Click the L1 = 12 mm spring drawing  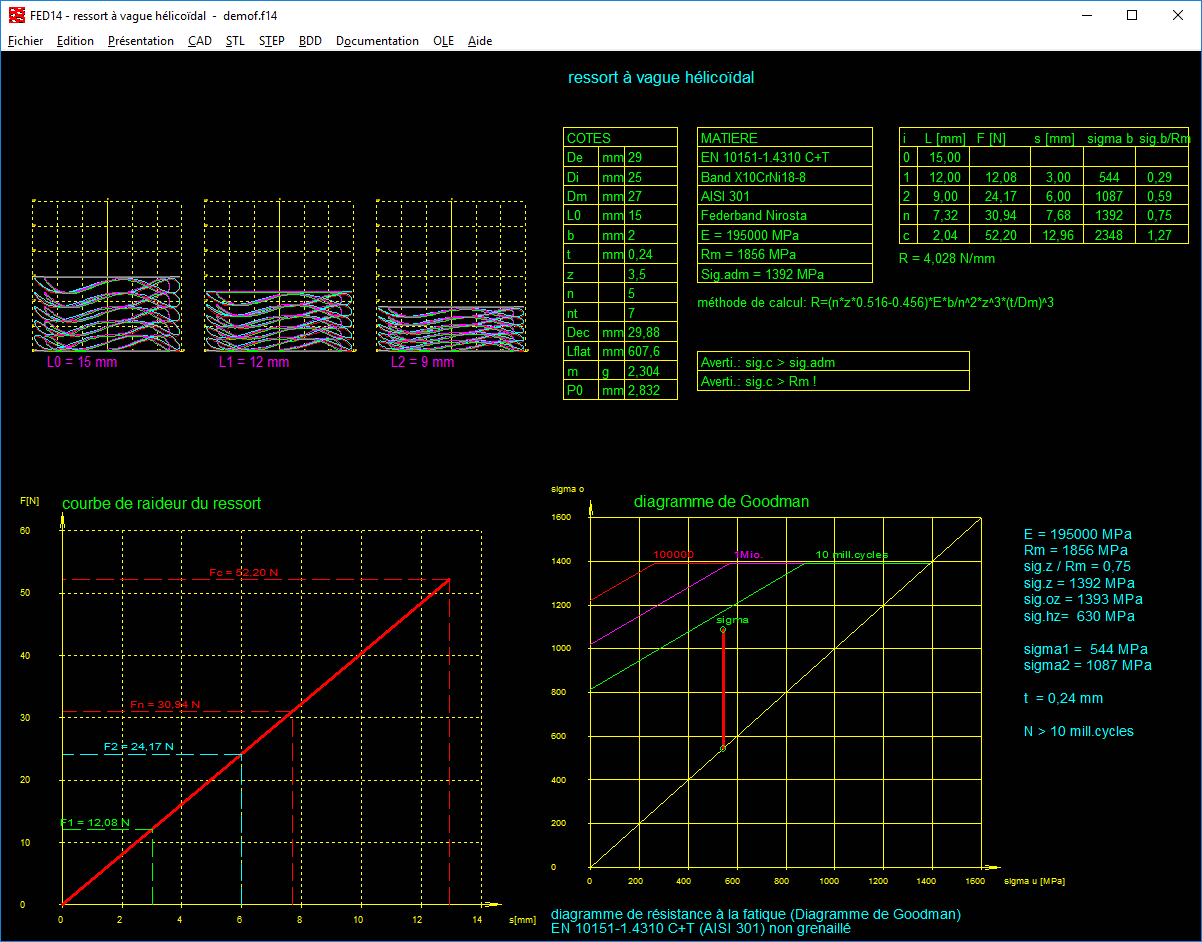pos(278,320)
